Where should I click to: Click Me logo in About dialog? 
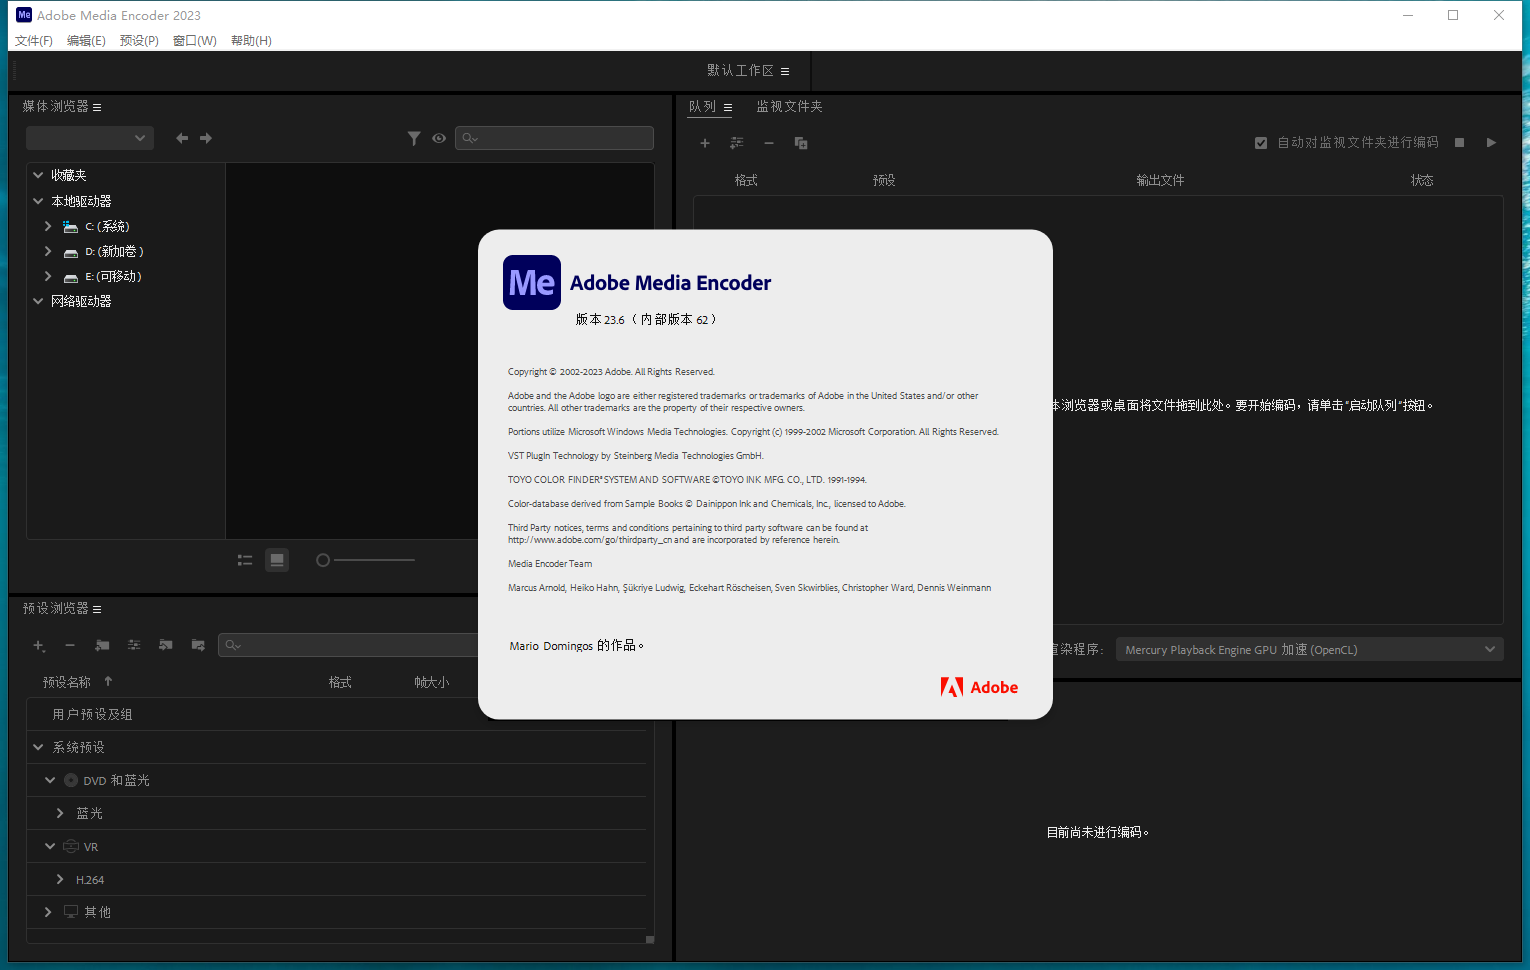pos(532,282)
